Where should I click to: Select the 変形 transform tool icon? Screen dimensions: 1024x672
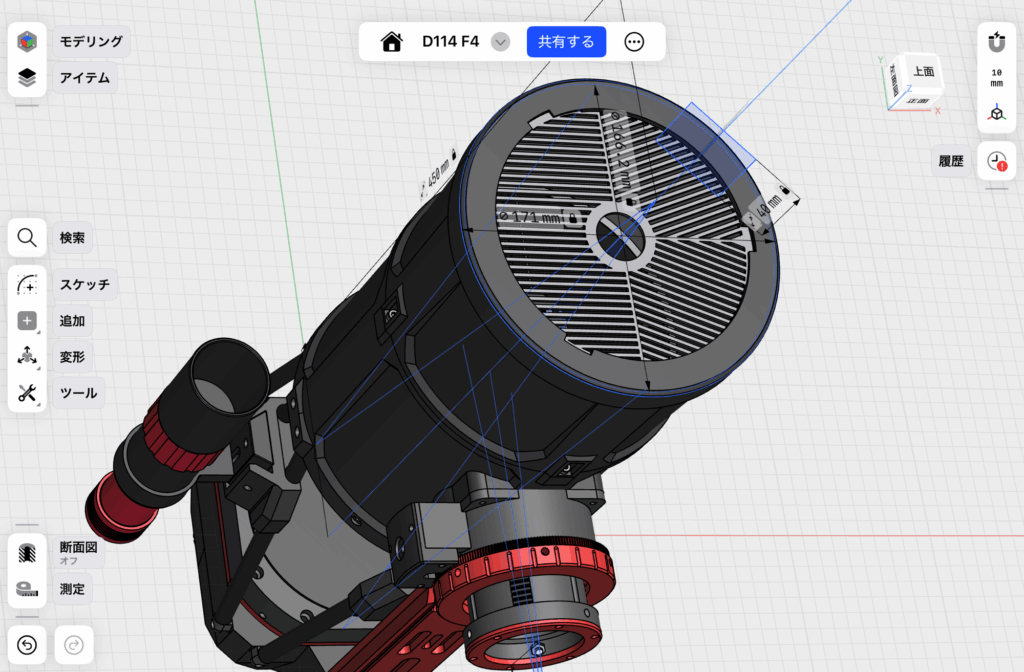(x=28, y=357)
